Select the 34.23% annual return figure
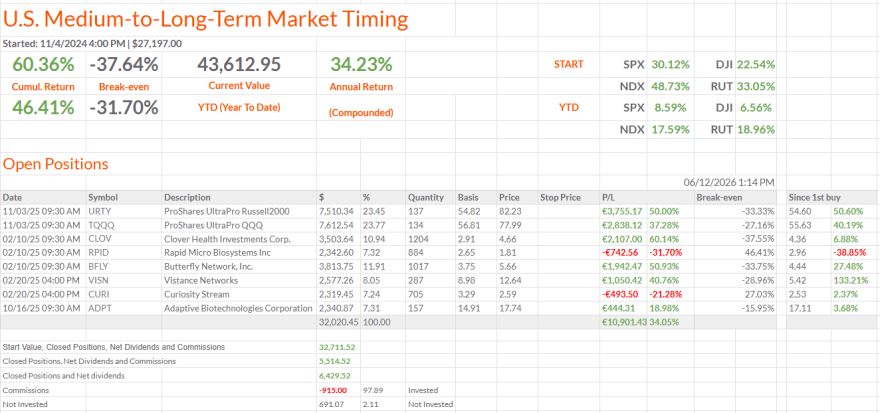Screen dimensions: 880x413 [361, 65]
